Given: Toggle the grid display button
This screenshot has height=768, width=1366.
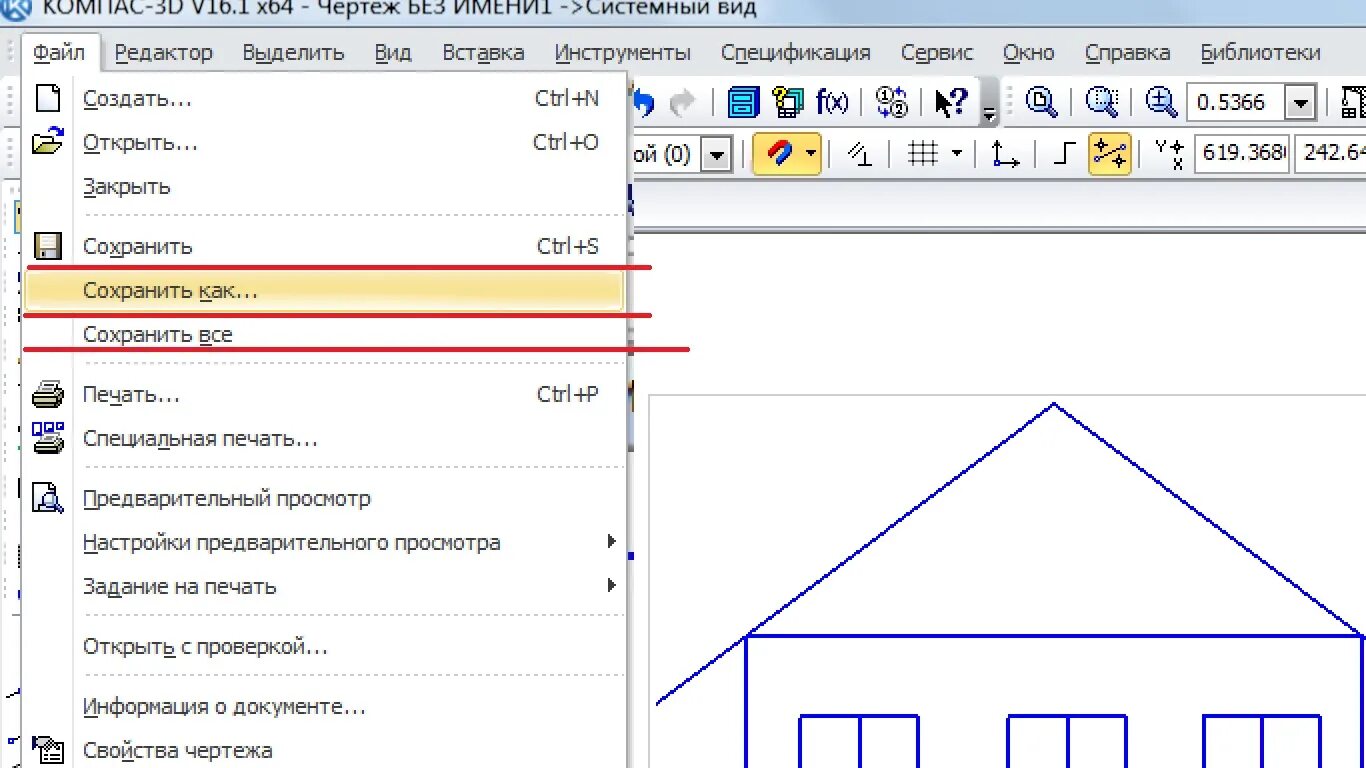Looking at the screenshot, I should pos(922,154).
